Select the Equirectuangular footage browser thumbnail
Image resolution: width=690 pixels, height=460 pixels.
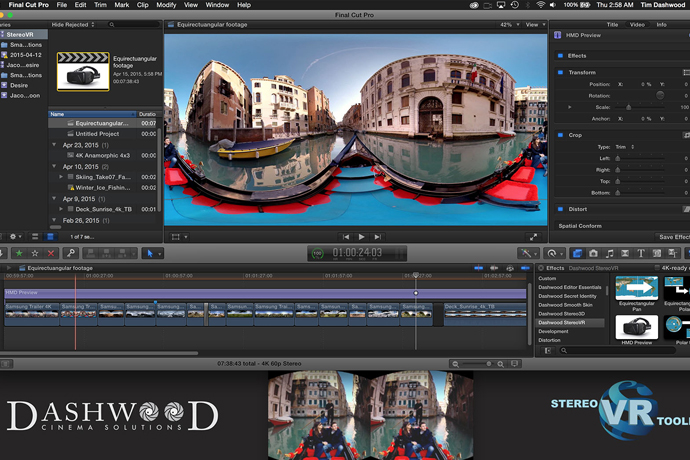click(83, 71)
